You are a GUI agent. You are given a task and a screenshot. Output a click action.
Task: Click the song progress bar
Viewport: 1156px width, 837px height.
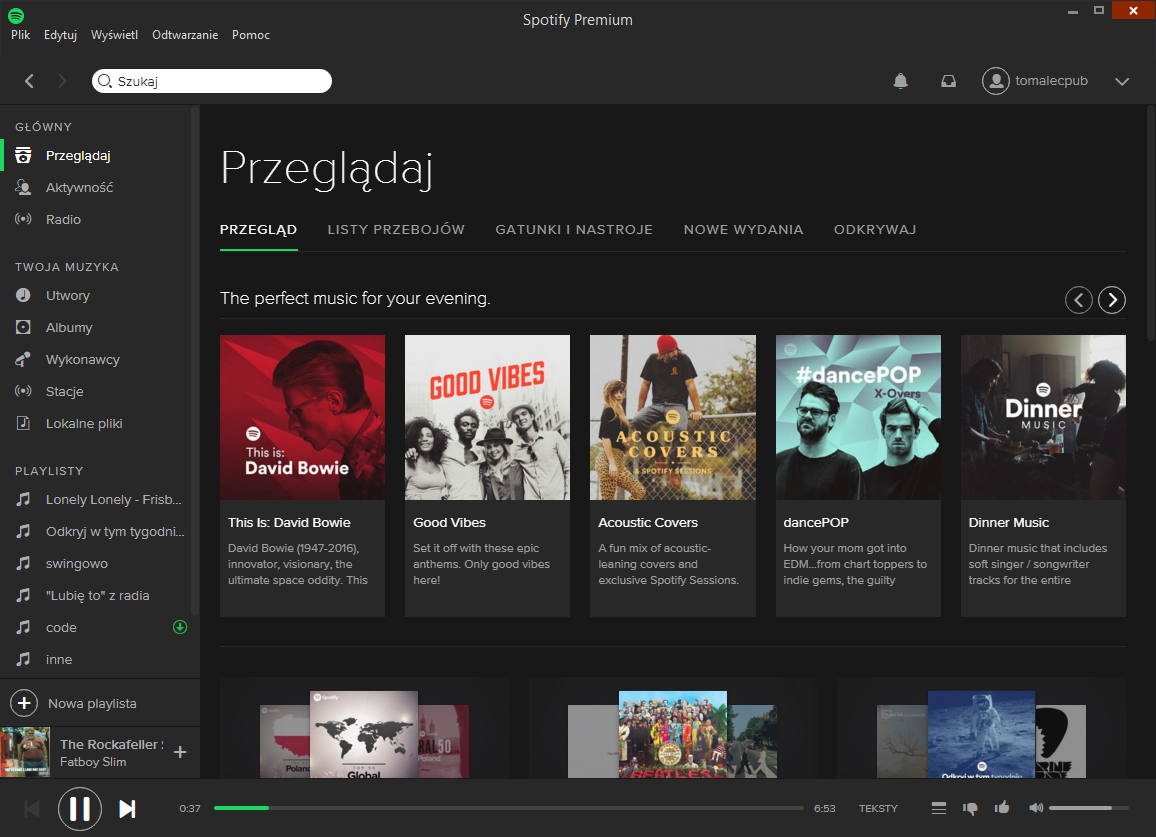[508, 808]
